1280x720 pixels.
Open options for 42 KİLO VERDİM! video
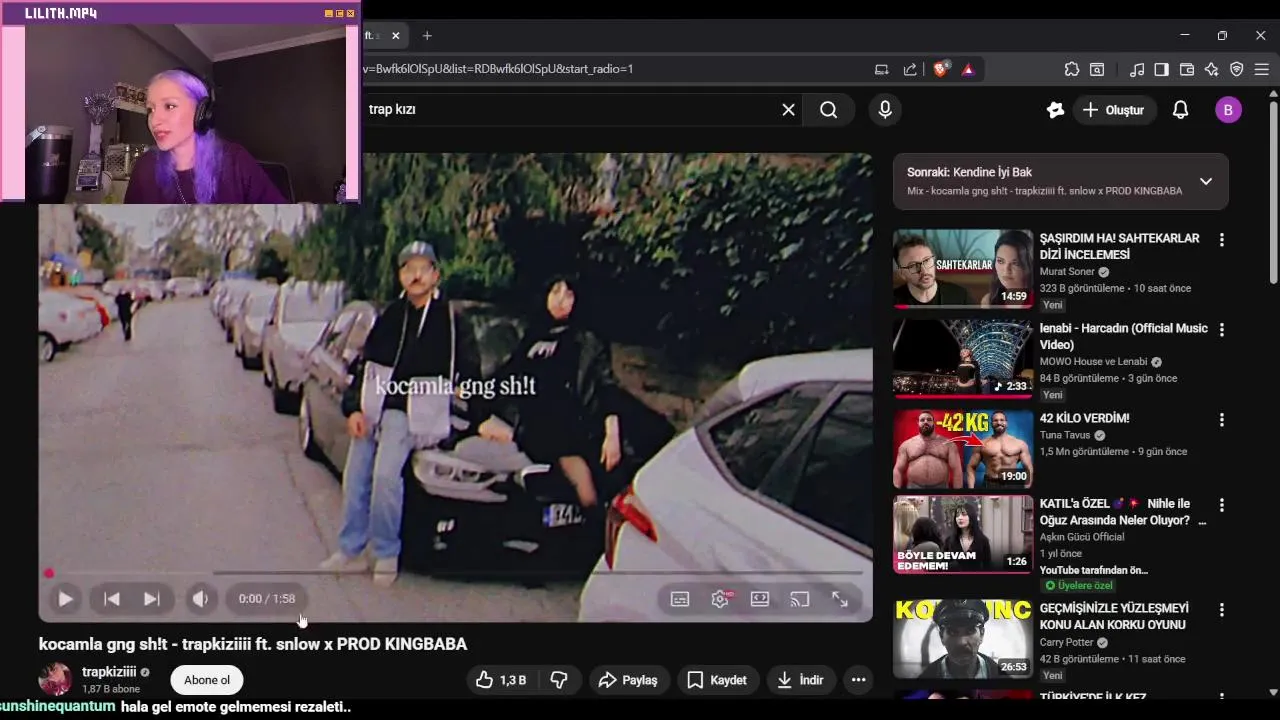tap(1221, 420)
